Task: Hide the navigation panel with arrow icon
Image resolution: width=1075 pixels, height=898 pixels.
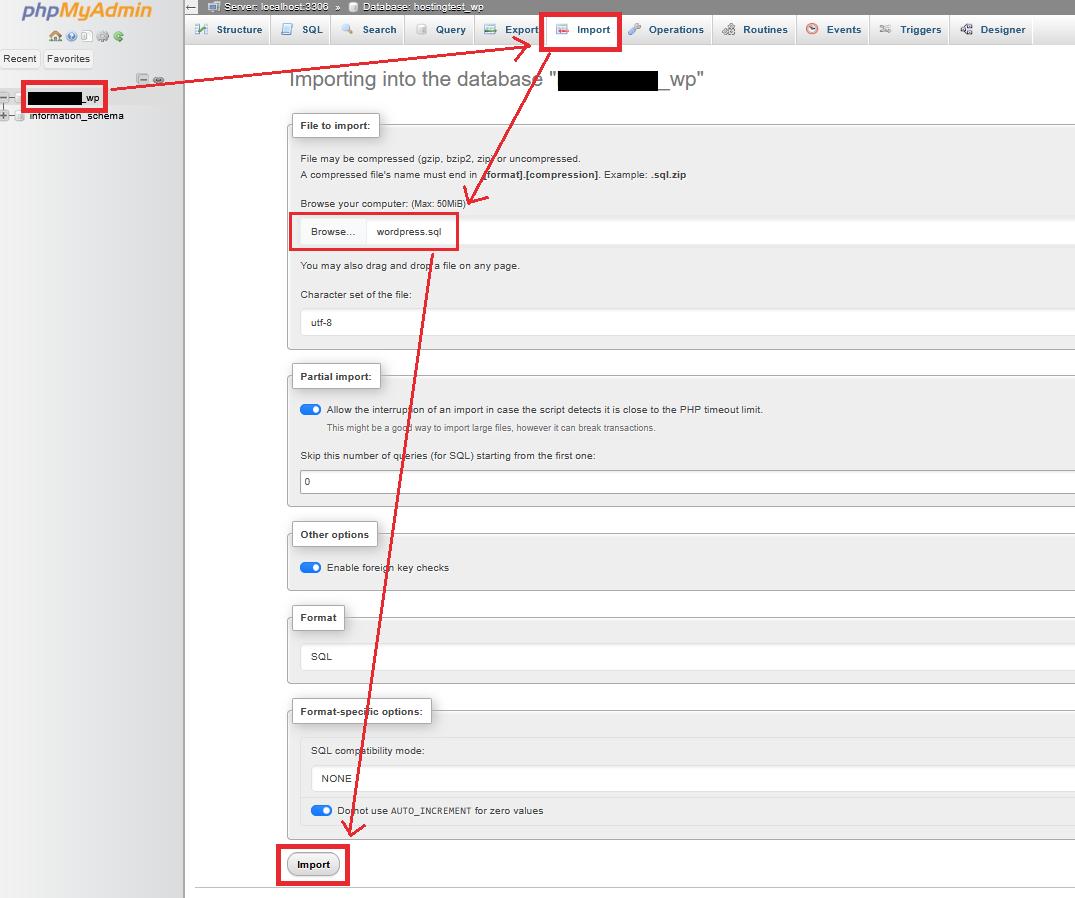Action: [191, 6]
